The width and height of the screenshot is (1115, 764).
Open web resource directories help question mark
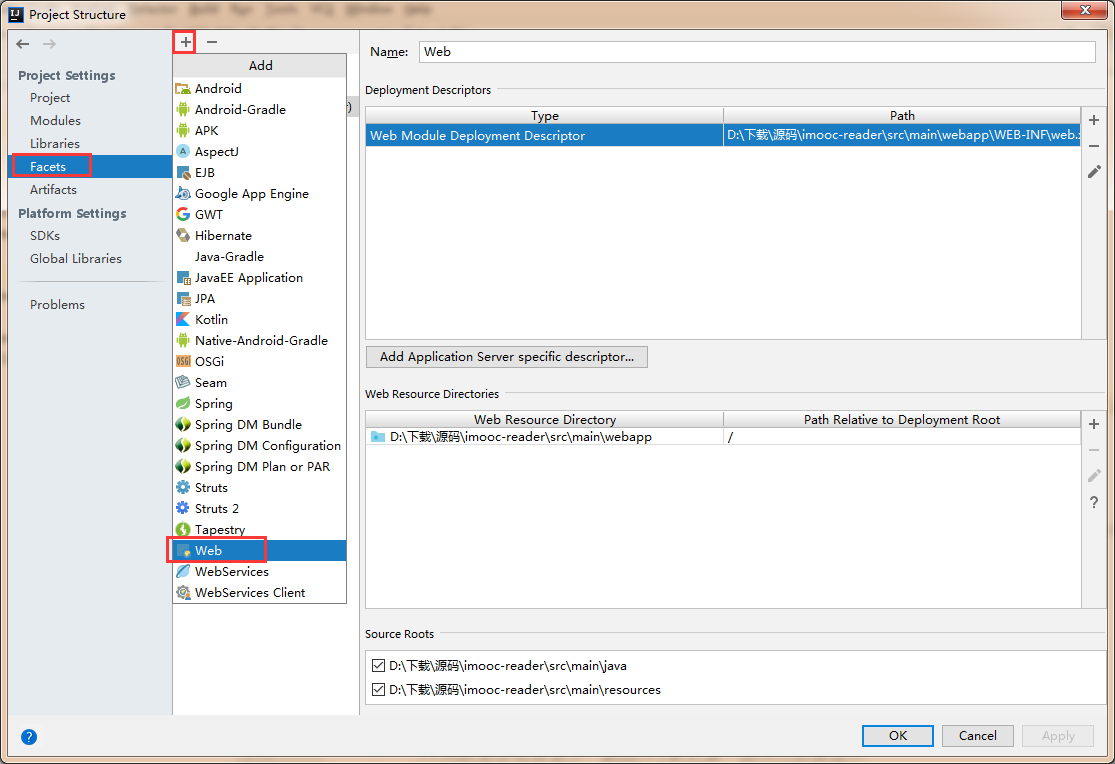tap(1094, 502)
